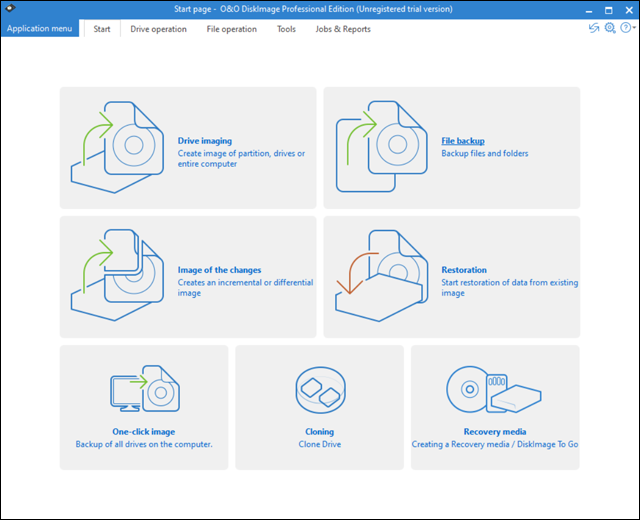Image resolution: width=640 pixels, height=520 pixels.
Task: Click the Cloning disk icon
Action: [x=320, y=390]
